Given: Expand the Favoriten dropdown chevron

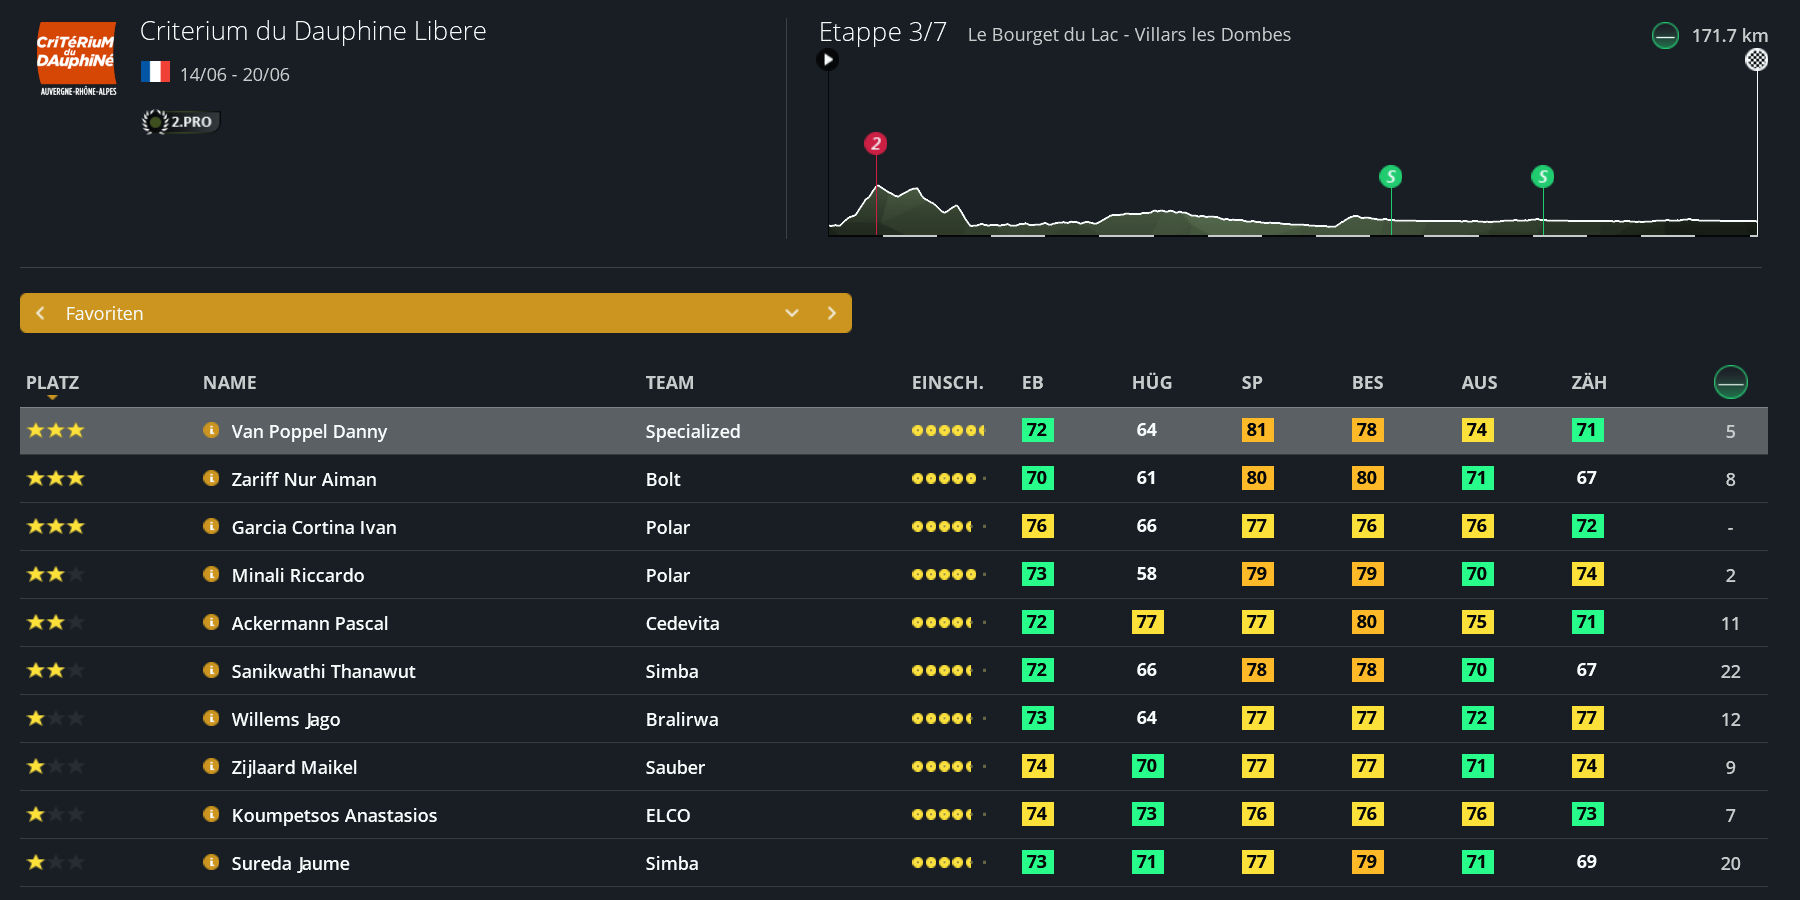Looking at the screenshot, I should 792,313.
